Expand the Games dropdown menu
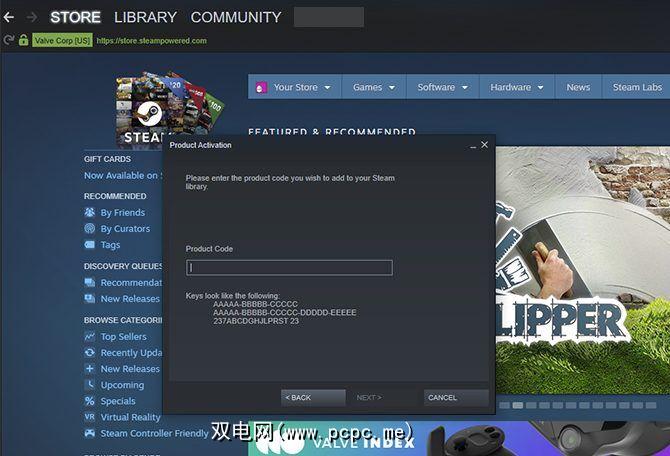Image resolution: width=670 pixels, height=456 pixels. [x=373, y=87]
